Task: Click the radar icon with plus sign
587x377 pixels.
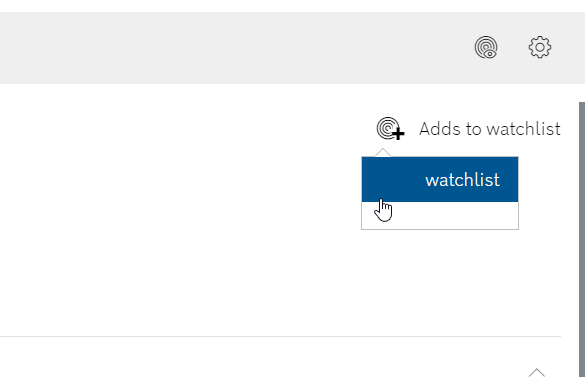Action: [x=390, y=128]
